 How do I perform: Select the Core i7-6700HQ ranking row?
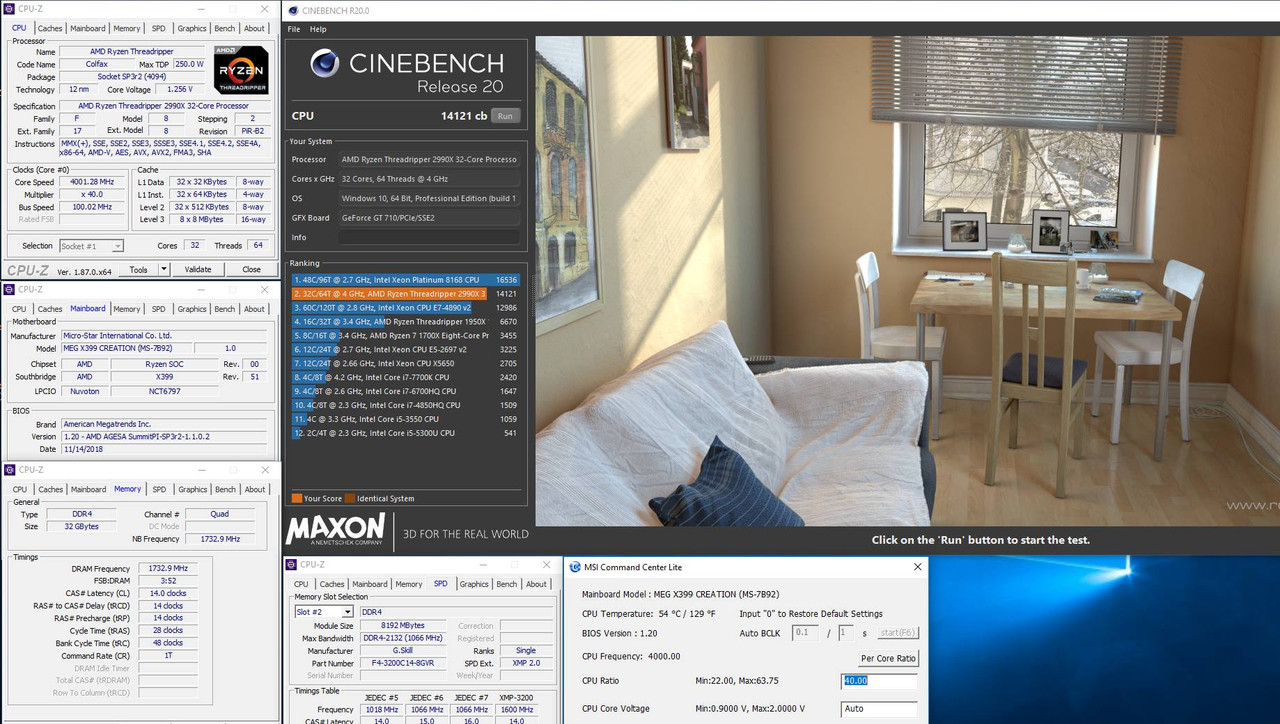pos(405,391)
